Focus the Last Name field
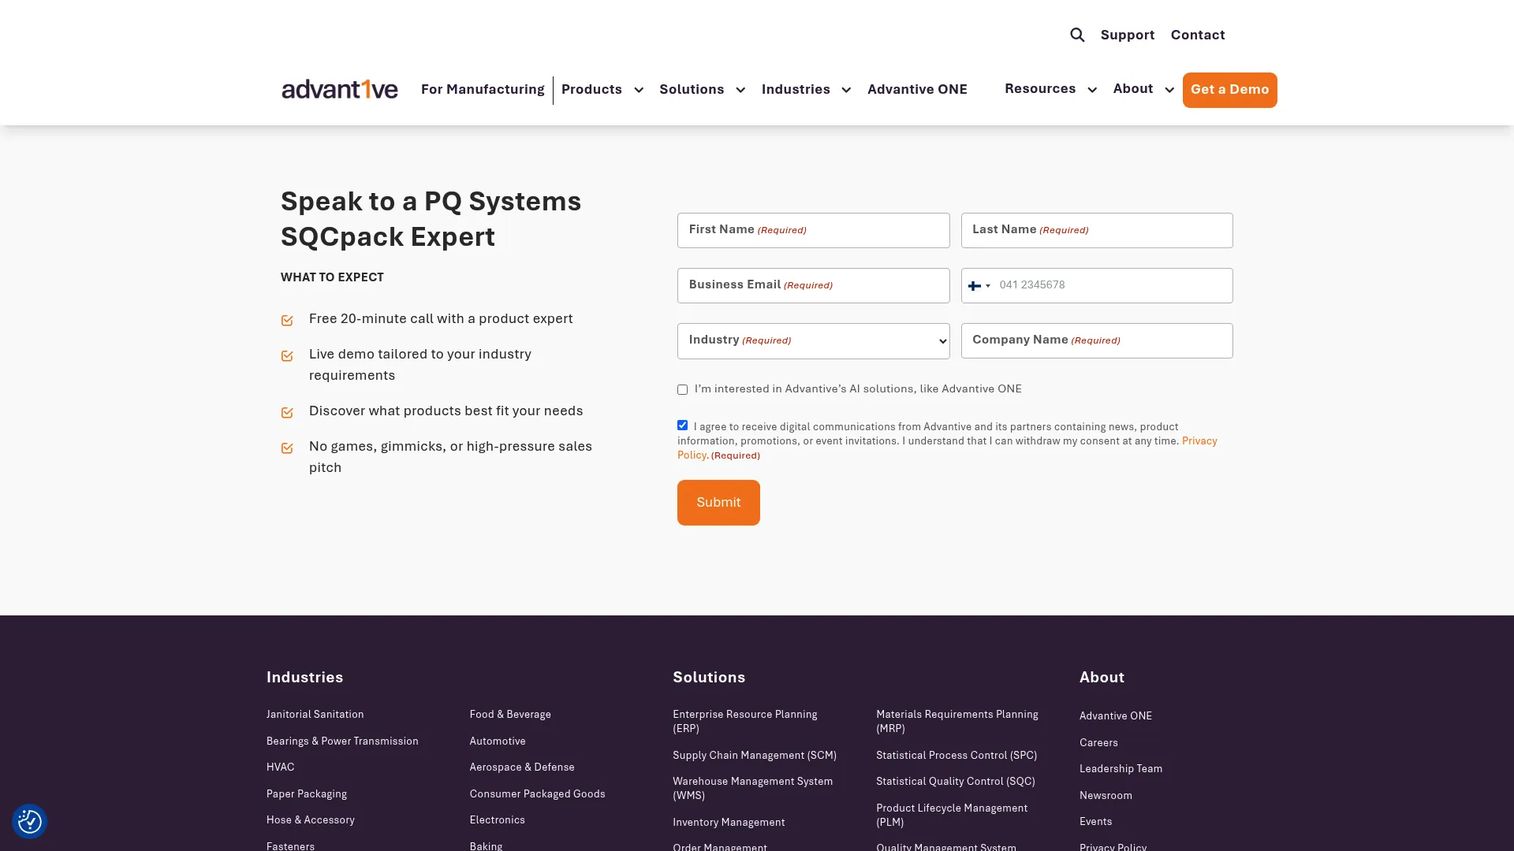The width and height of the screenshot is (1514, 851). tap(1097, 231)
